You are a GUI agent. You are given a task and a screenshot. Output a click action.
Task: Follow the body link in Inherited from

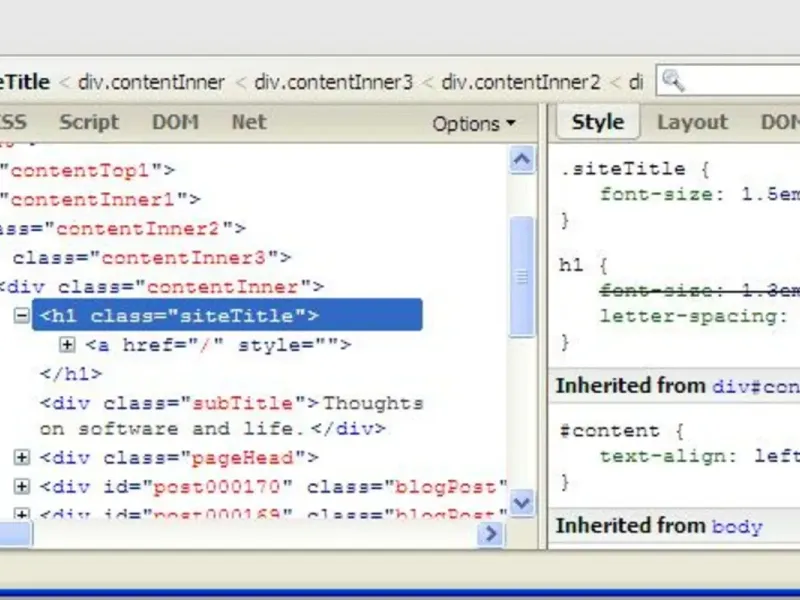(737, 526)
